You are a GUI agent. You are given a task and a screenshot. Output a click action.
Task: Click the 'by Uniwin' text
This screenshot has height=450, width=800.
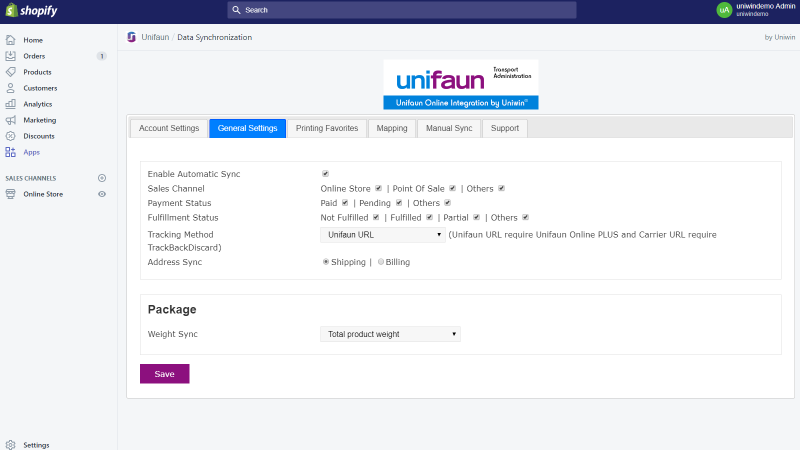(x=780, y=37)
